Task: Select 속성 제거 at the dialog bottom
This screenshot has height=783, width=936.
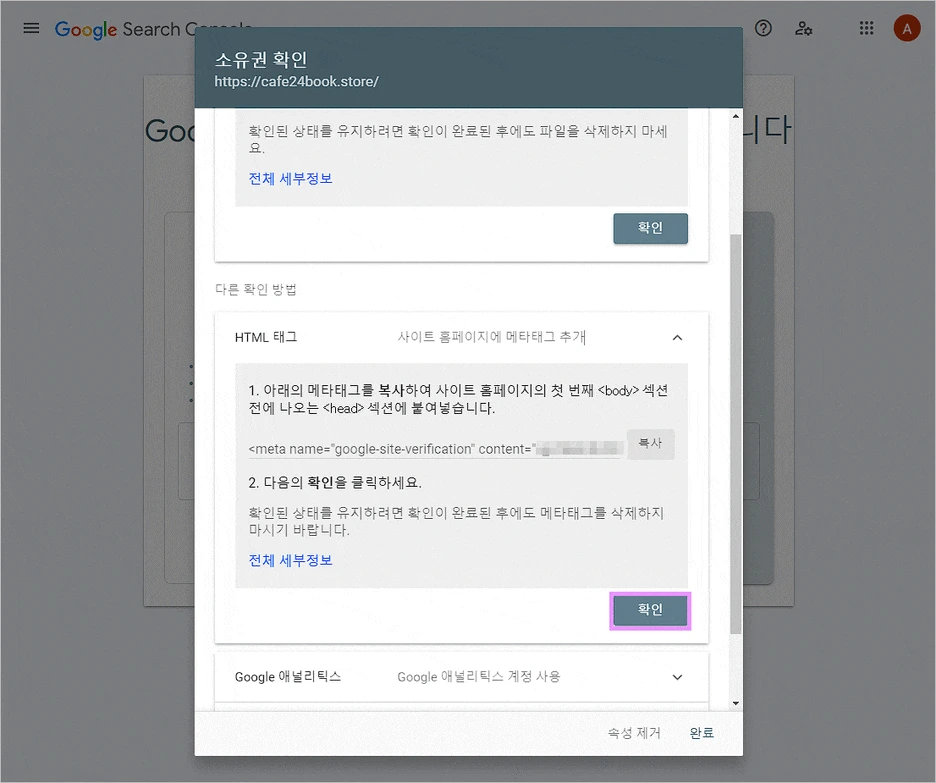Action: tap(634, 732)
